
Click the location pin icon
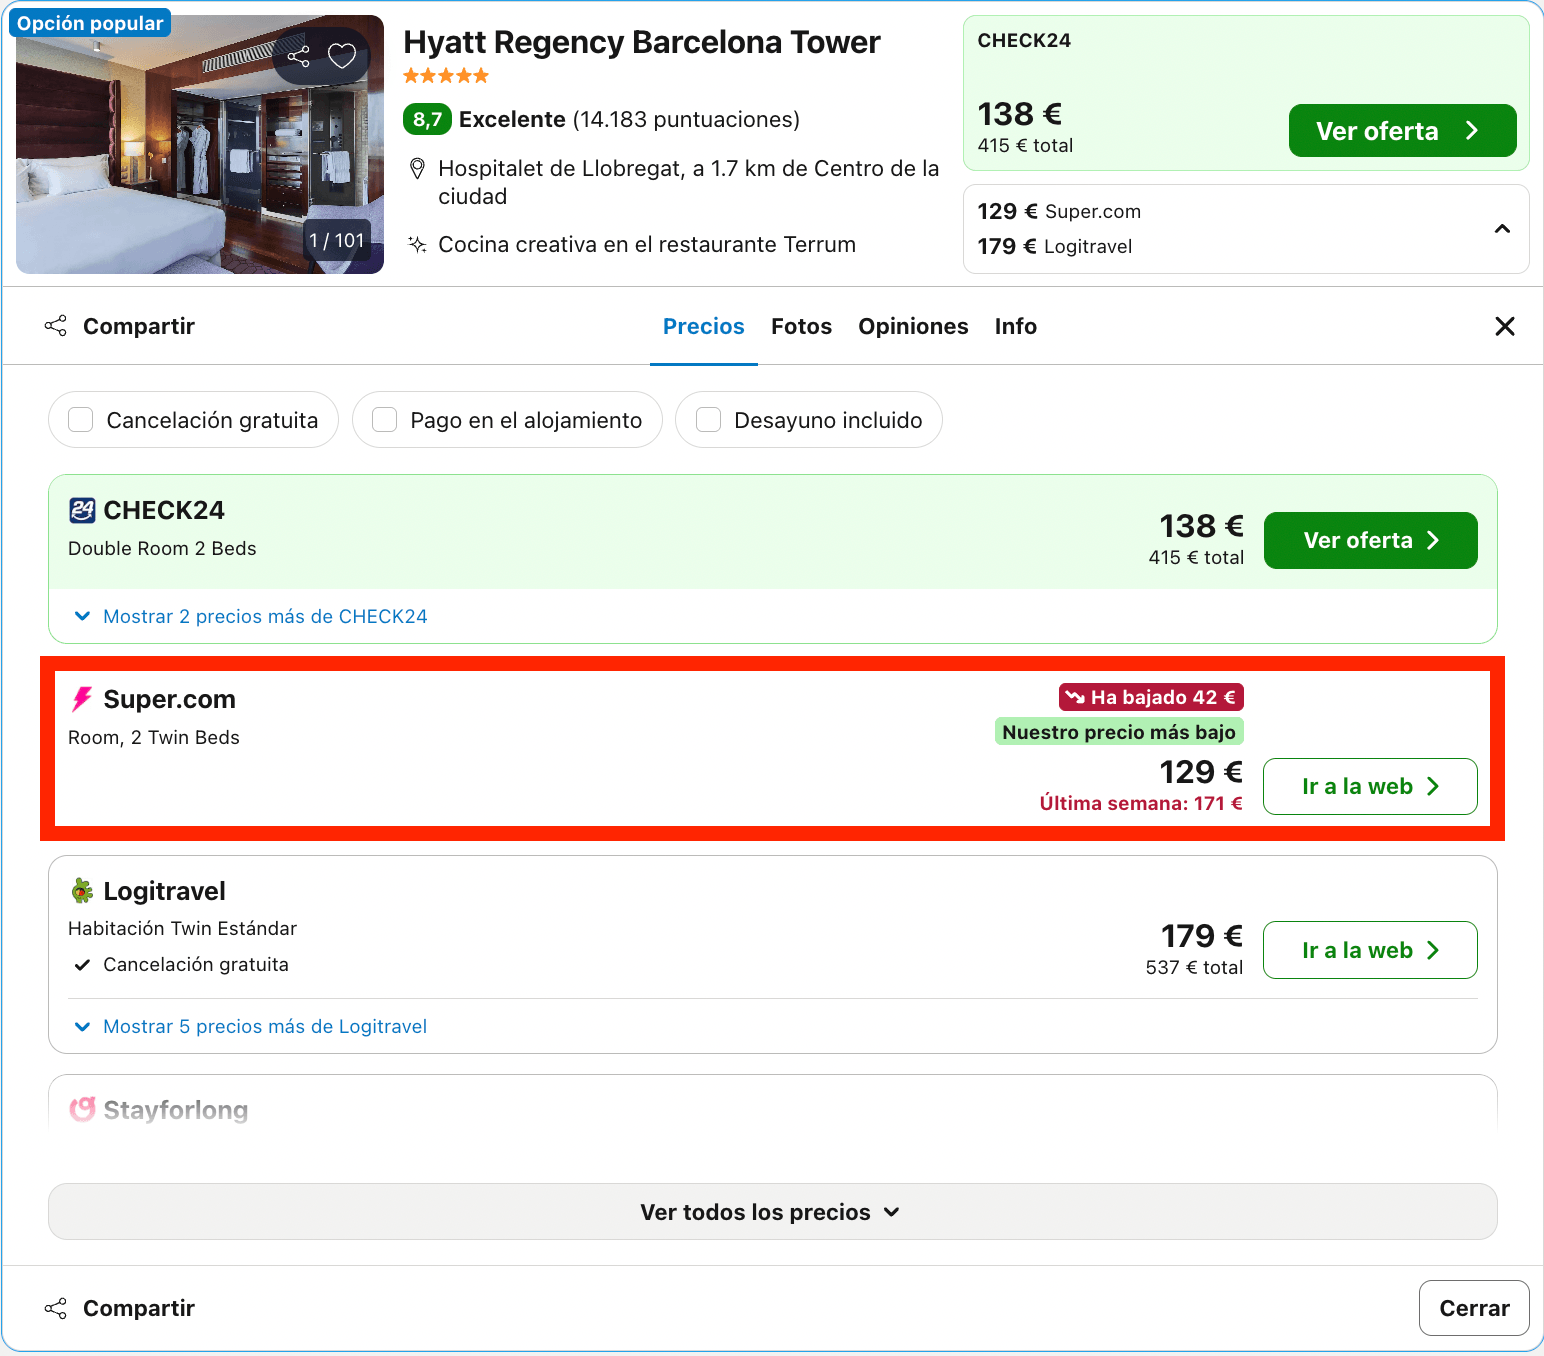418,169
